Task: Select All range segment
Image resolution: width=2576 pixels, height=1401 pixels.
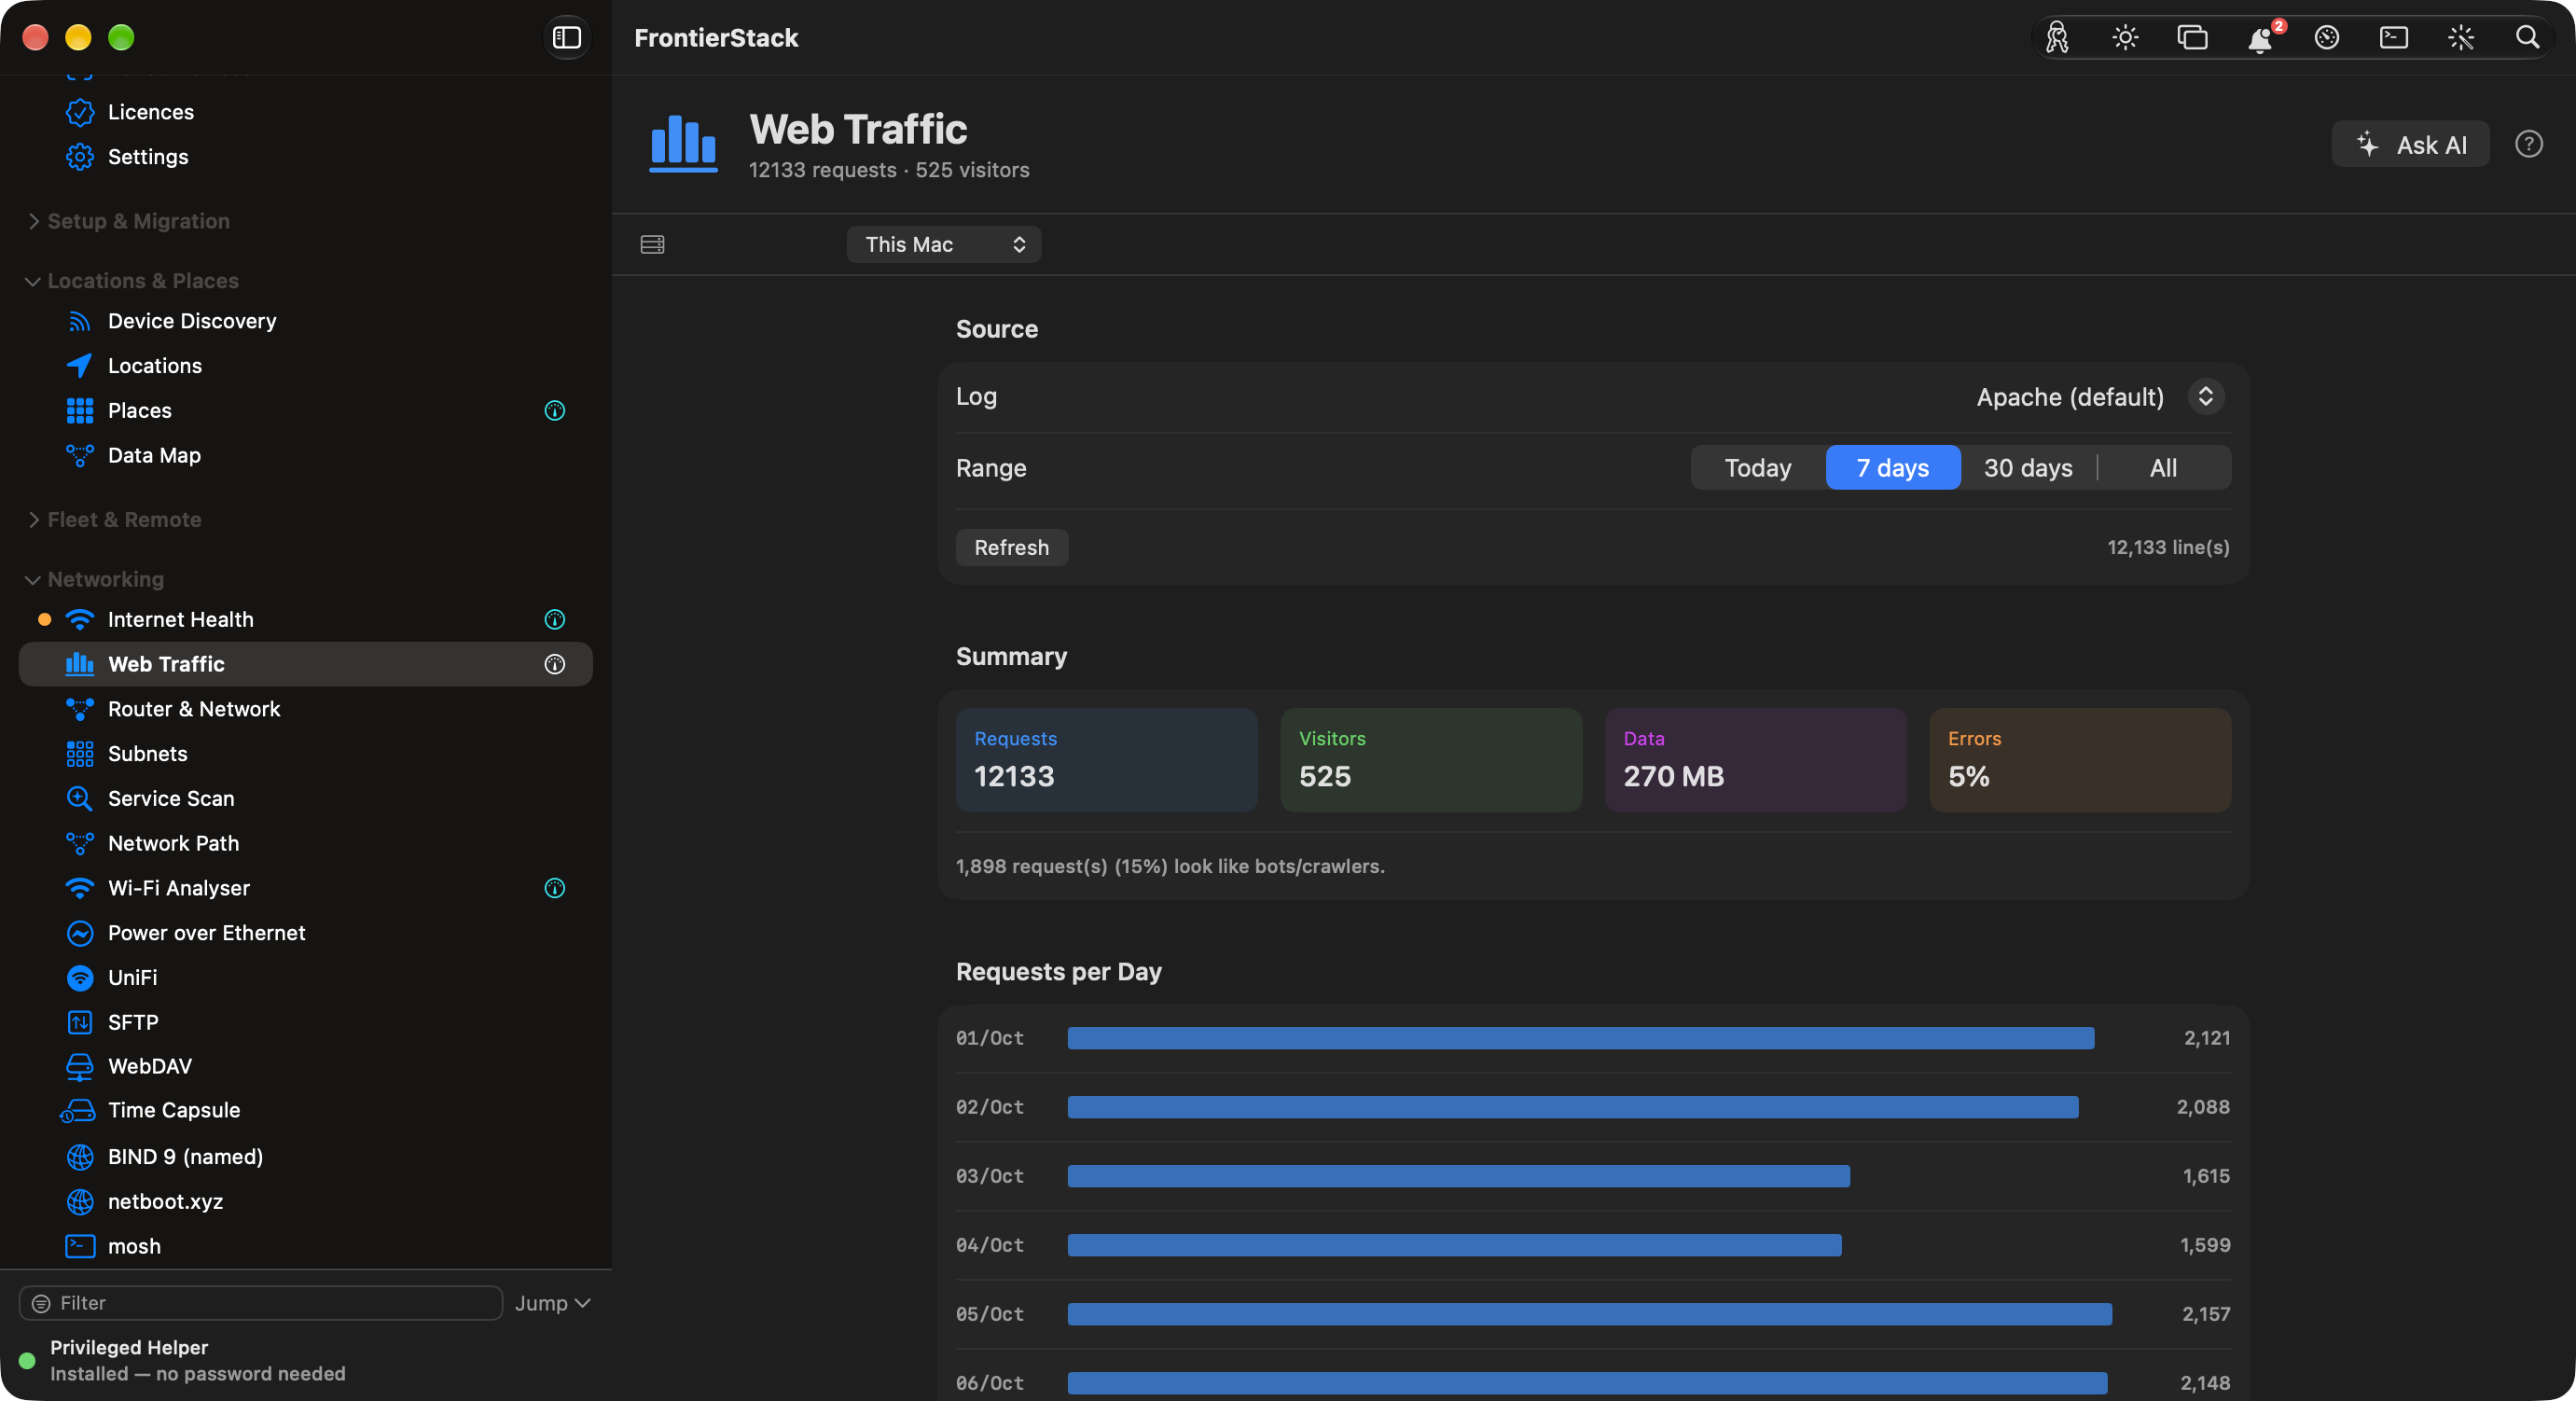Action: point(2163,467)
